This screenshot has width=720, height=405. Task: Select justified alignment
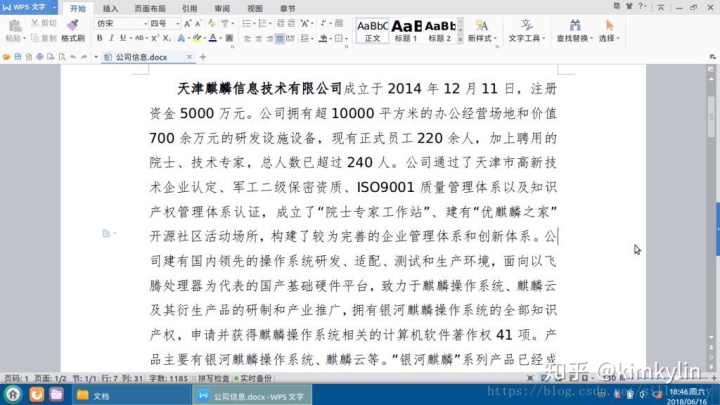pyautogui.click(x=280, y=39)
